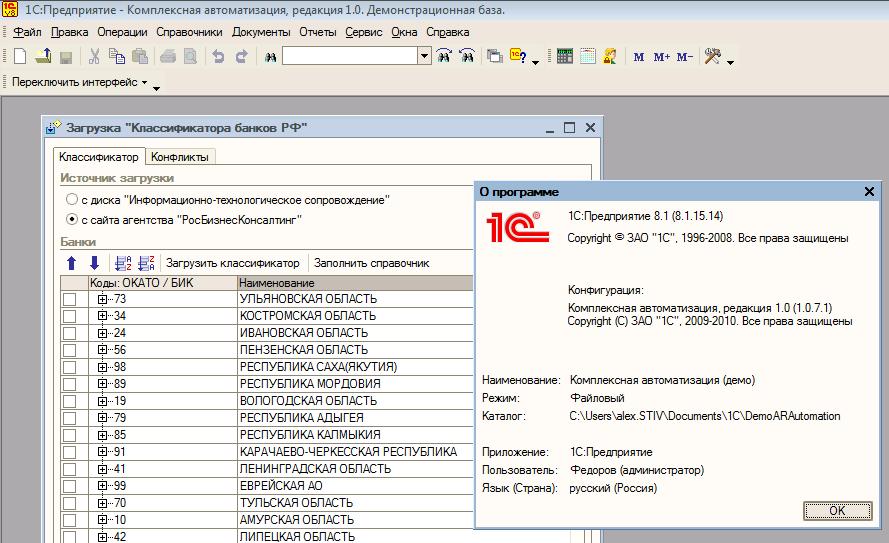Click the Наименование column header
This screenshot has height=543, width=889.
(355, 283)
